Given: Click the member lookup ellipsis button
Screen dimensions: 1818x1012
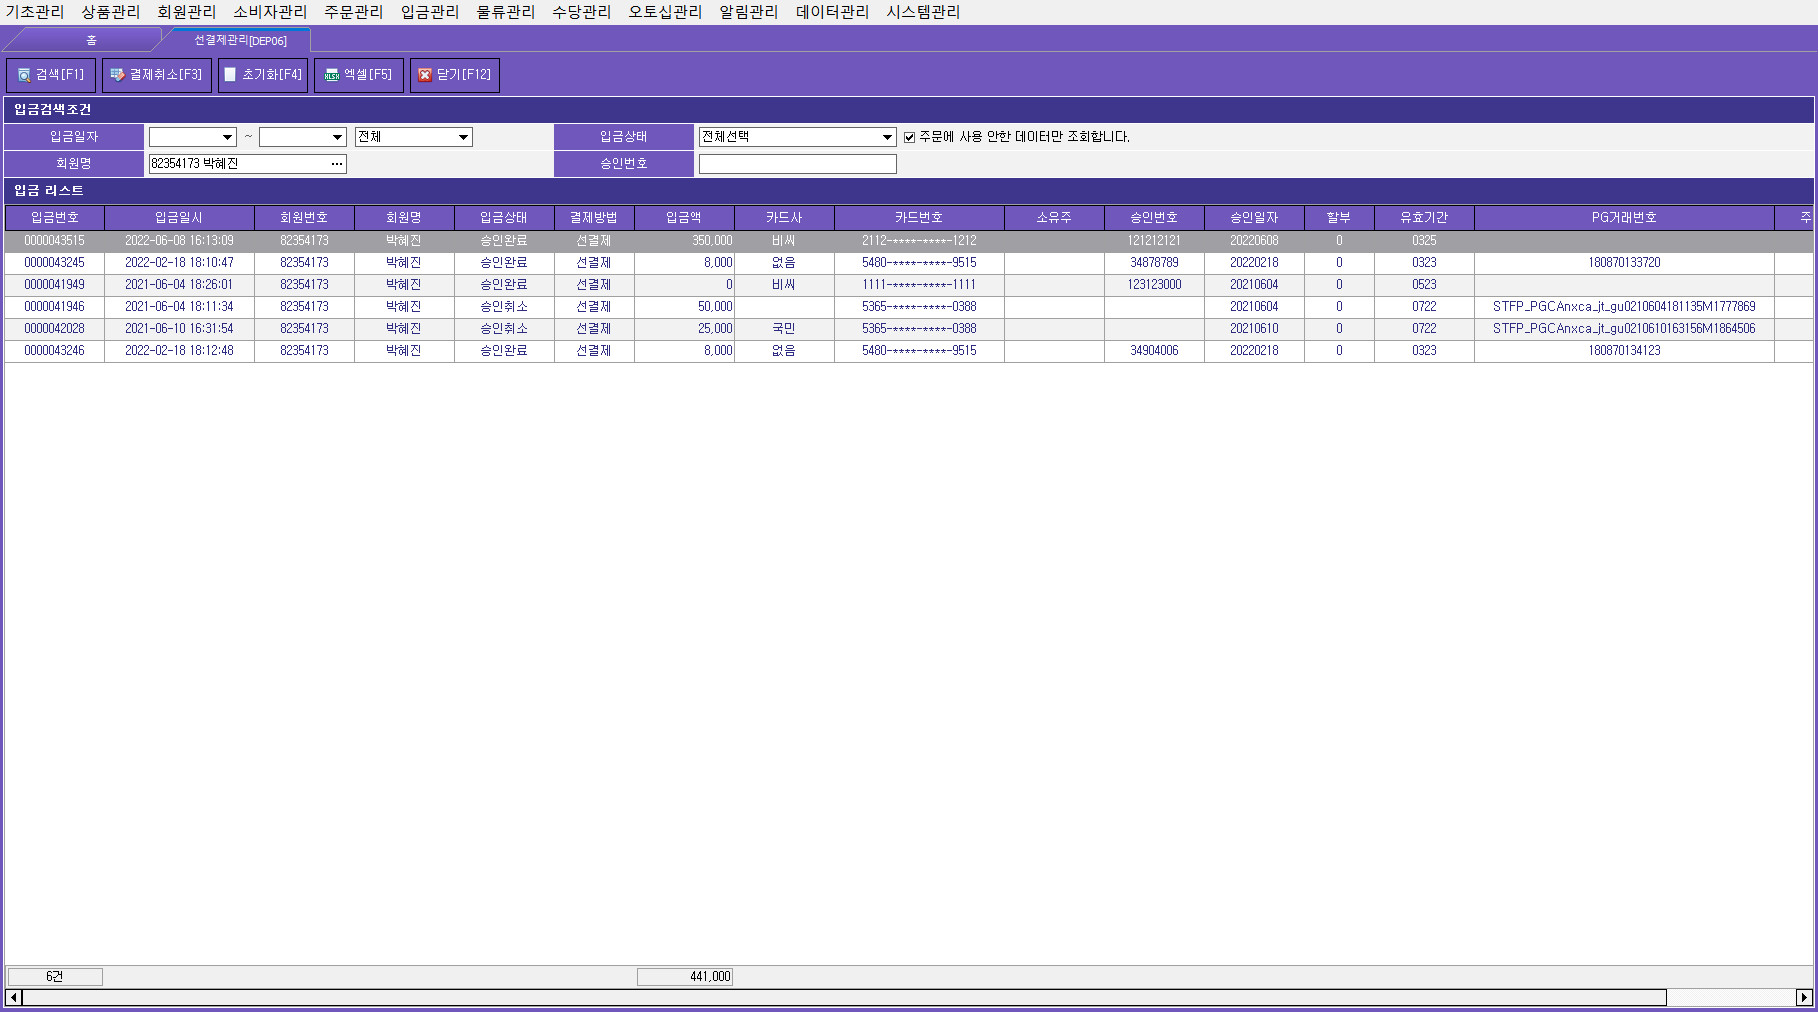Looking at the screenshot, I should click(337, 164).
